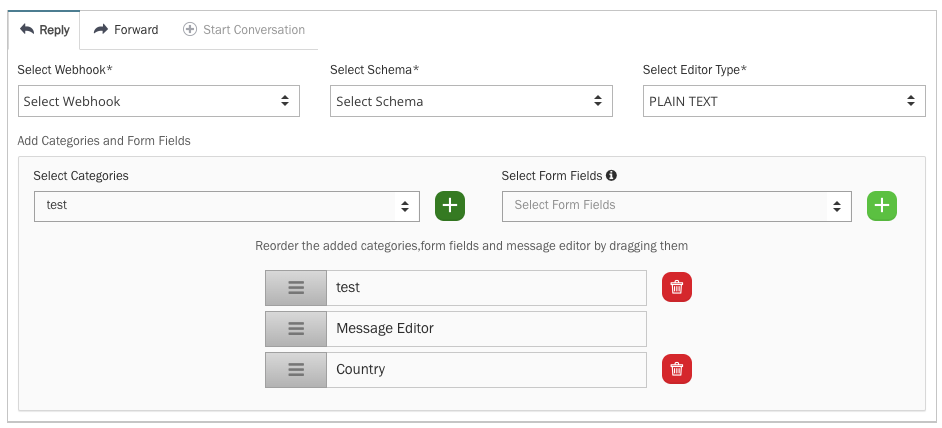The image size is (942, 428).
Task: Click the plus circle icon on Start Conversation
Action: point(190,30)
